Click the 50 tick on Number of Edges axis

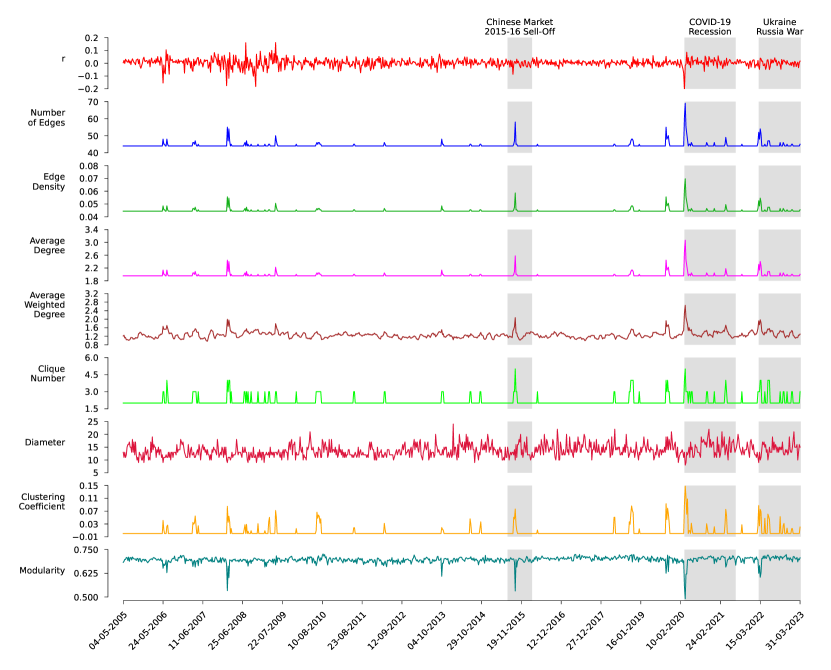click(93, 136)
